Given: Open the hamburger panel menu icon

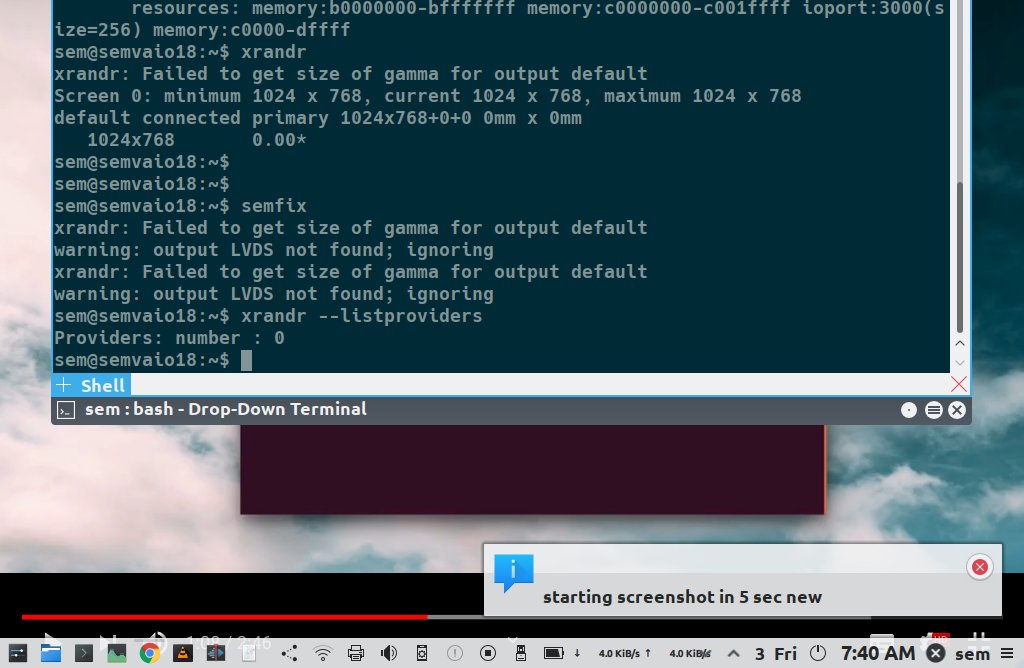Looking at the screenshot, I should coord(1008,653).
